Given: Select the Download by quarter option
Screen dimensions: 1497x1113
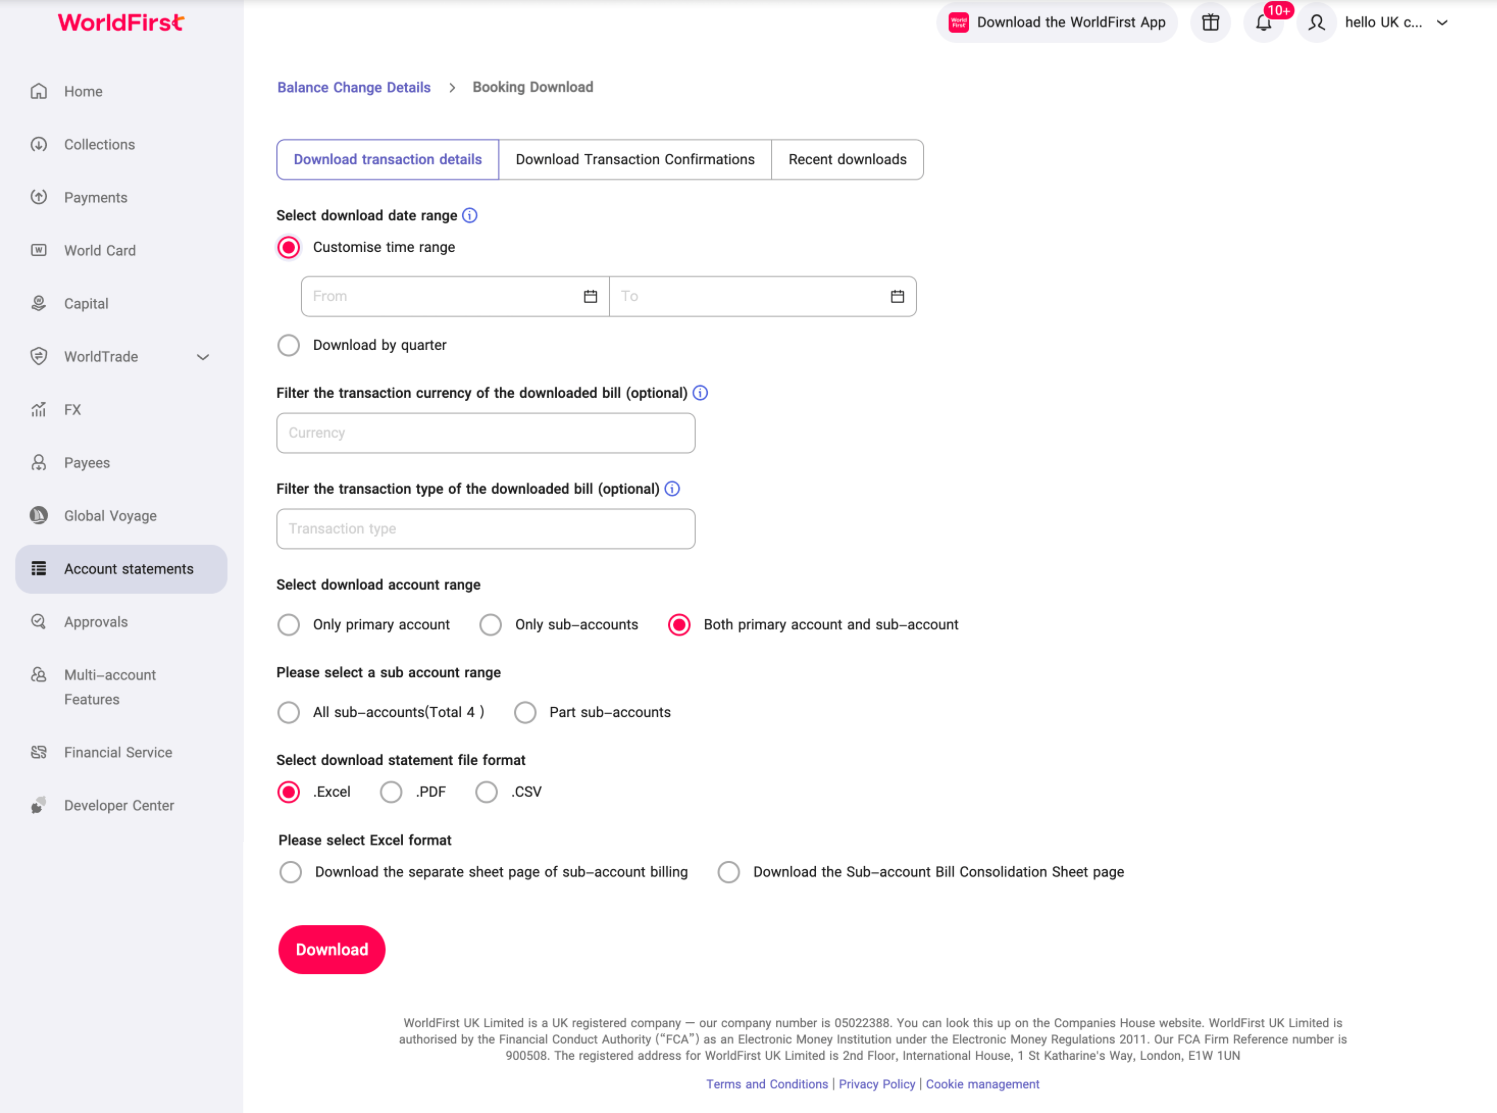Looking at the screenshot, I should [289, 345].
